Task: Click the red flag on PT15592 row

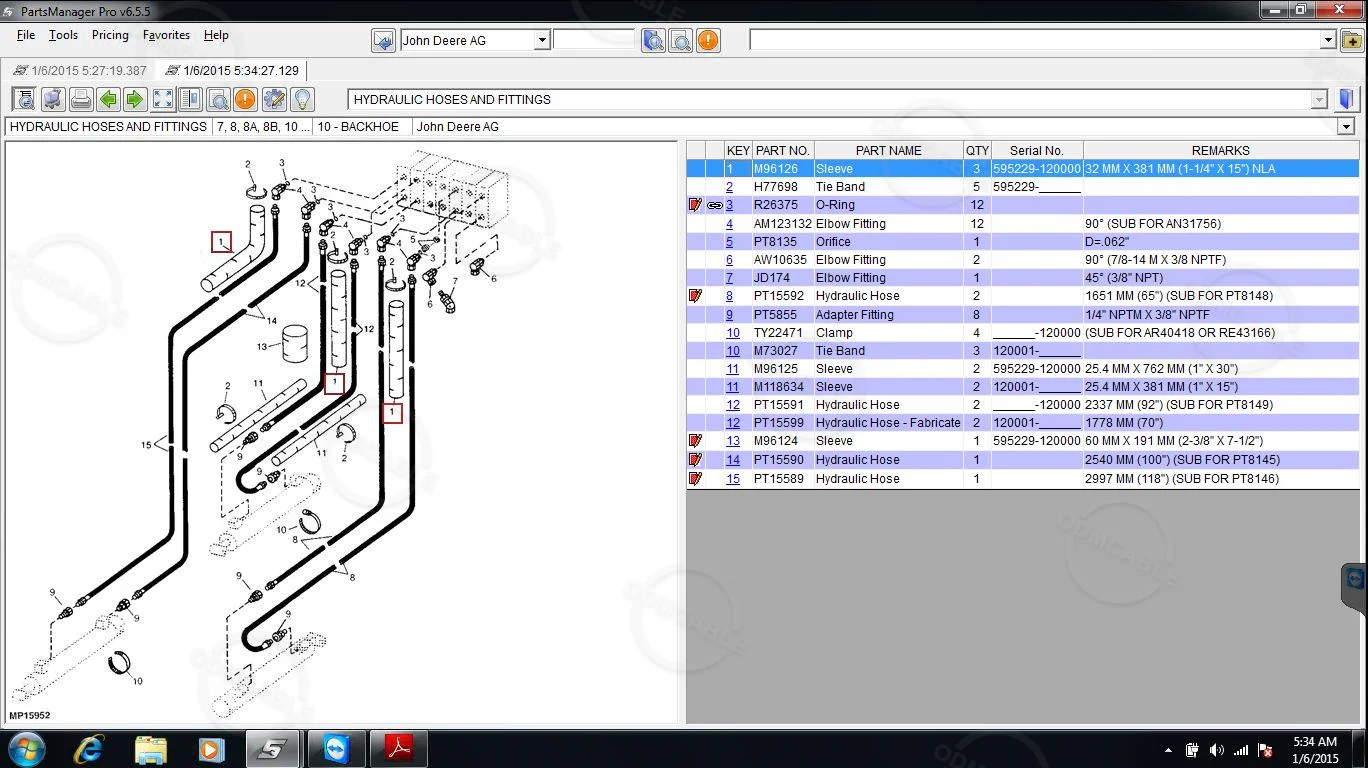Action: [696, 296]
